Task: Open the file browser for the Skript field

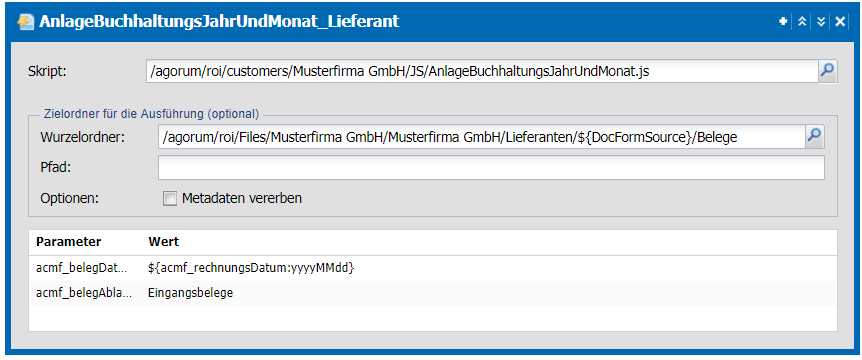Action: point(827,71)
